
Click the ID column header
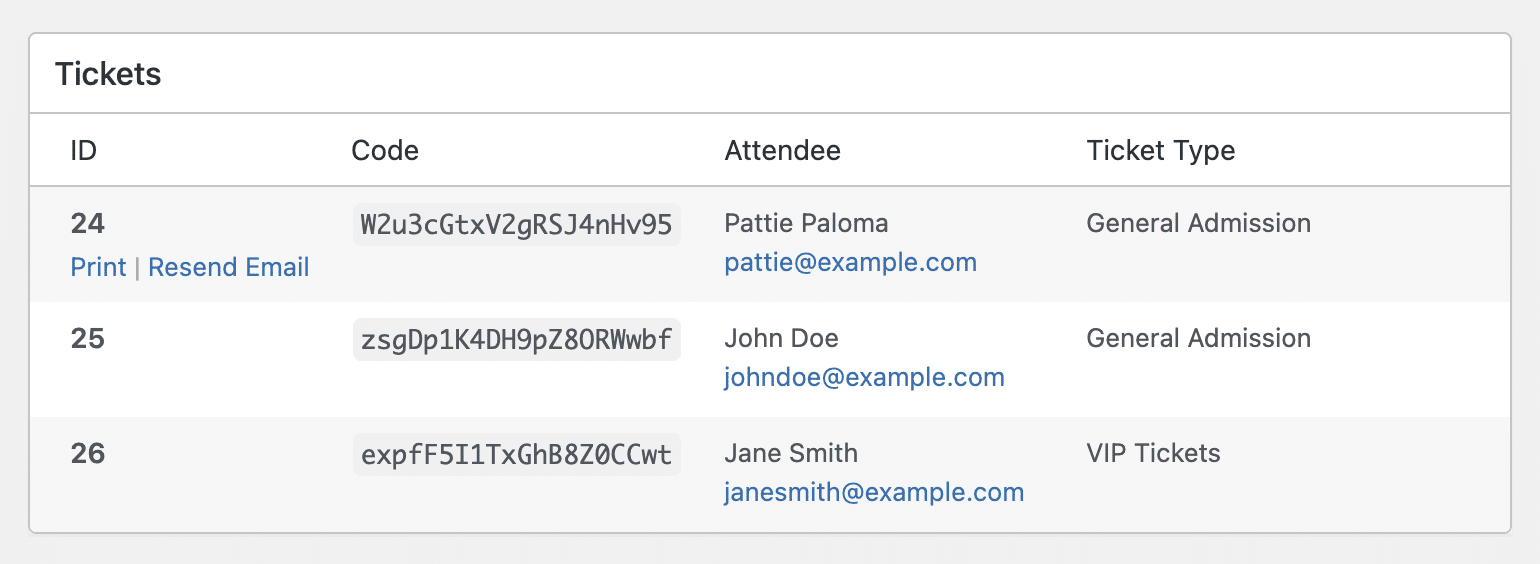coord(84,150)
